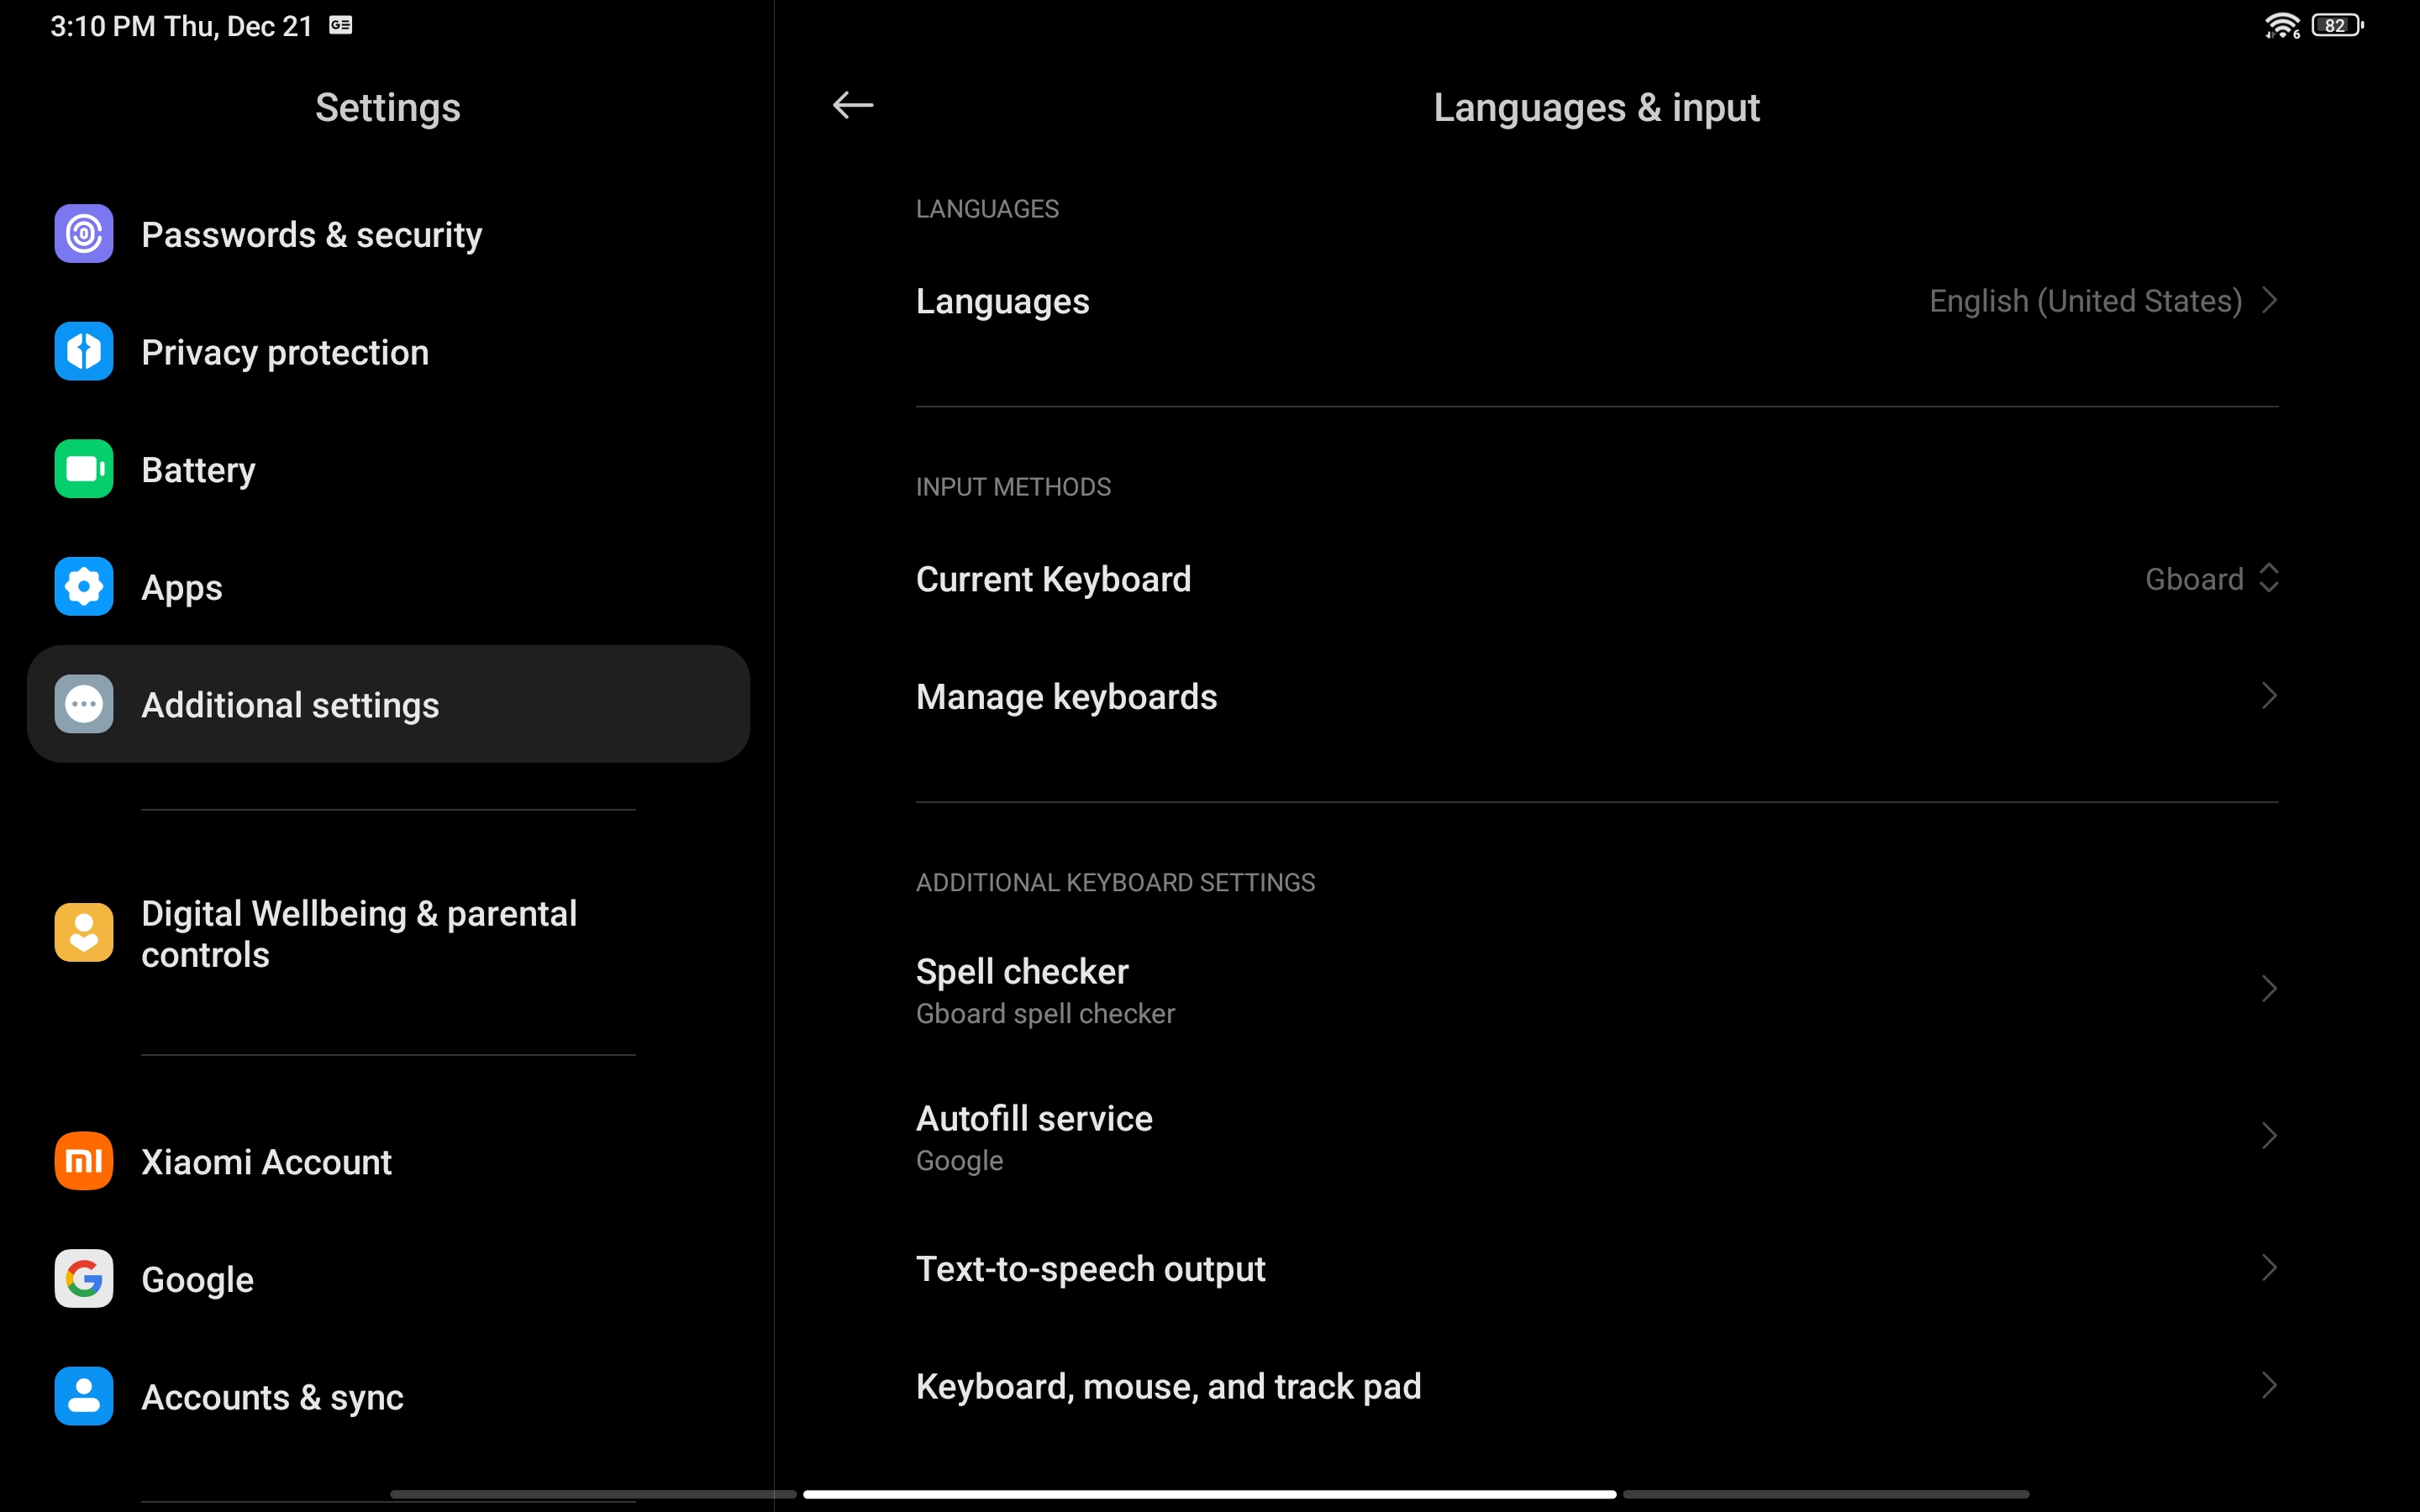Open Xiaomi Account settings
Image resolution: width=2420 pixels, height=1512 pixels.
coord(388,1161)
